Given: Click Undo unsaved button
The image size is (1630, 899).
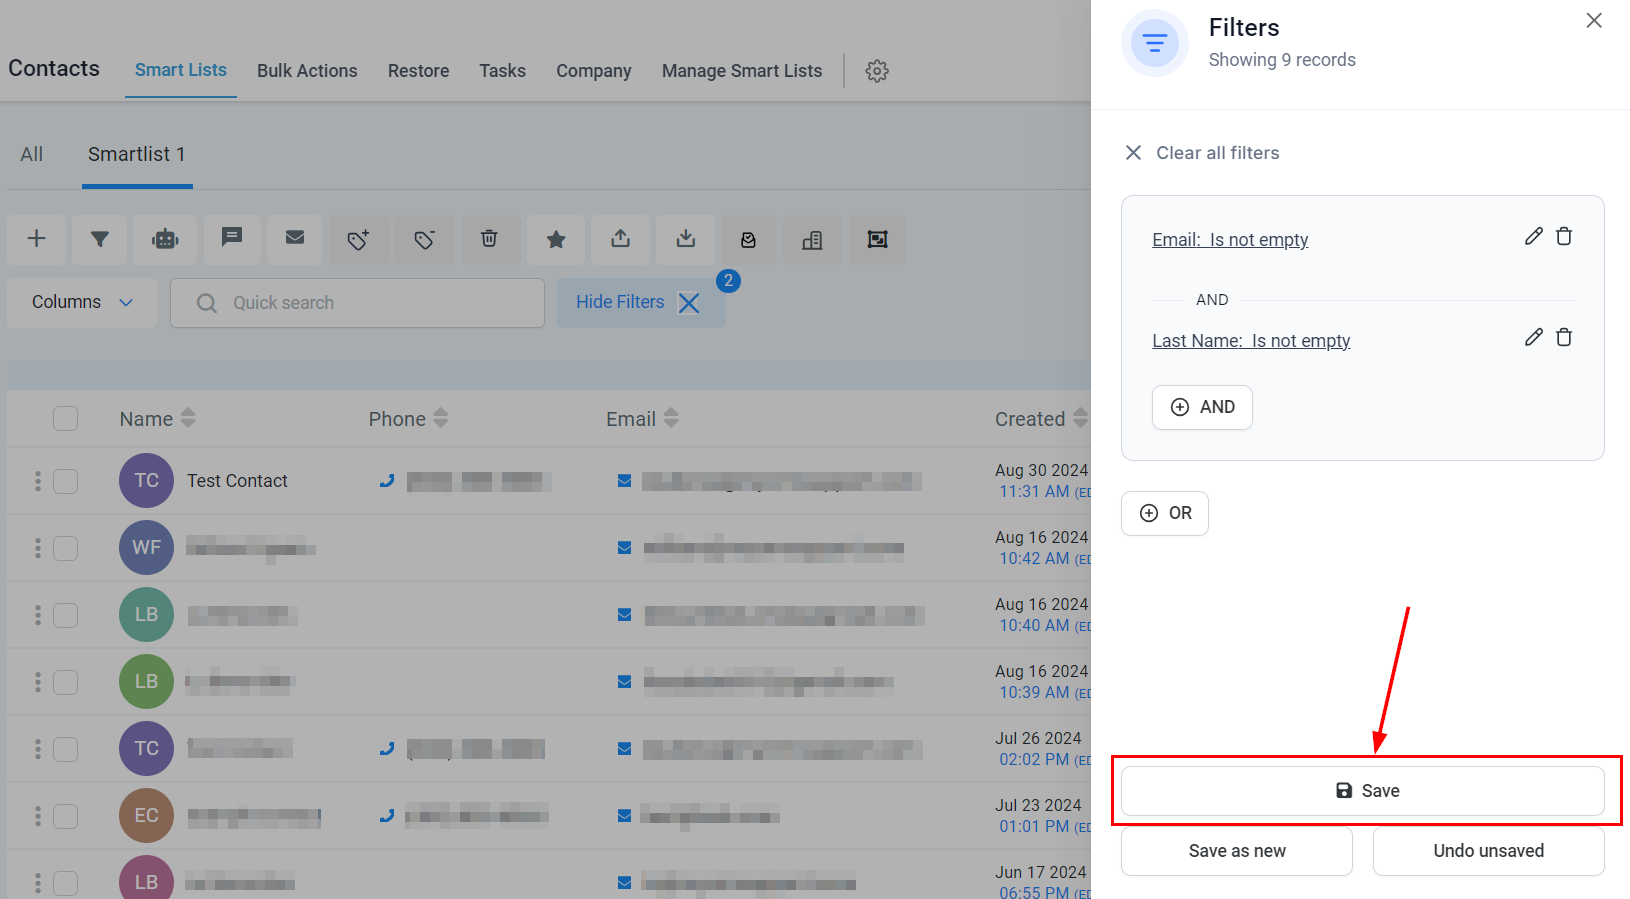Looking at the screenshot, I should point(1489,851).
